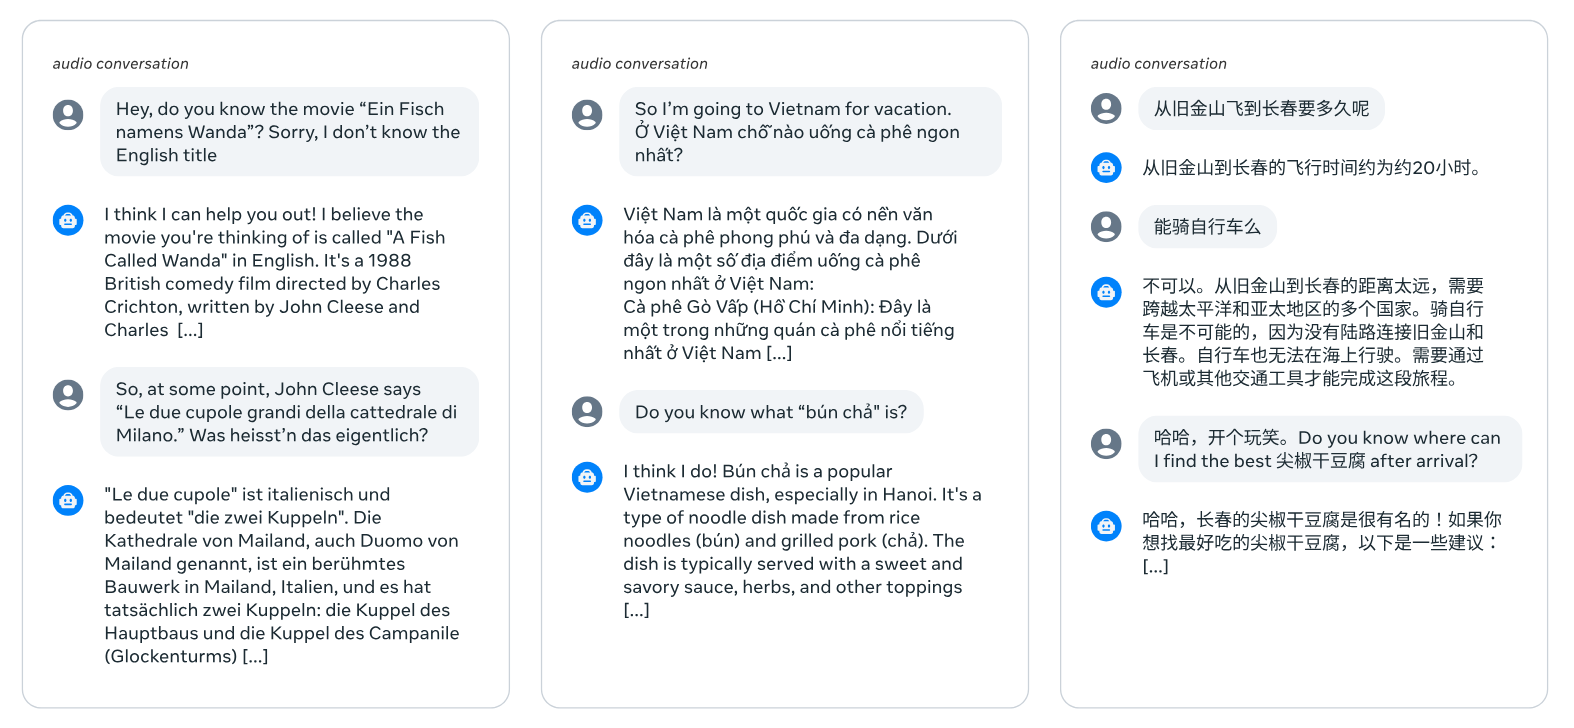Click user avatar beside "Ein Fisch namens Wanda" message

coord(68,115)
